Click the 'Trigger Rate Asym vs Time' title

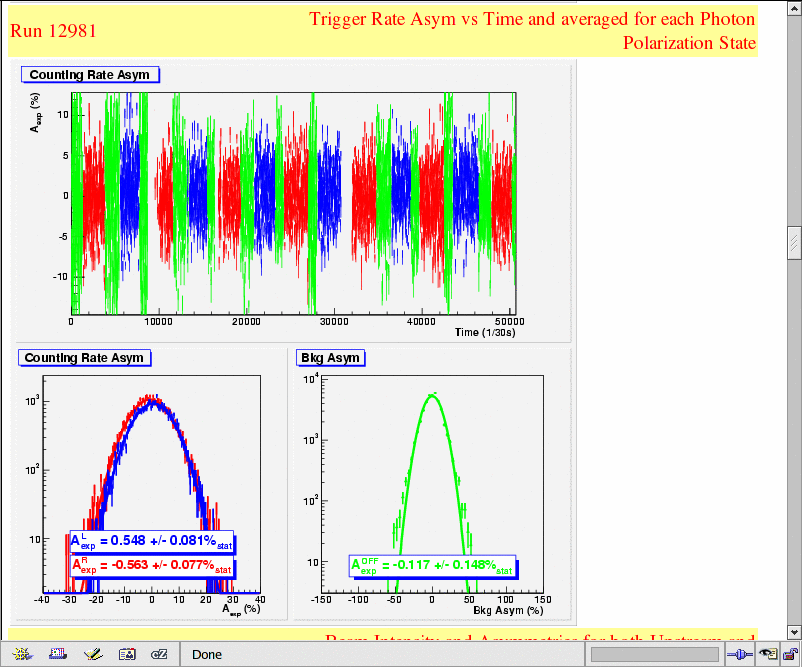click(x=532, y=31)
